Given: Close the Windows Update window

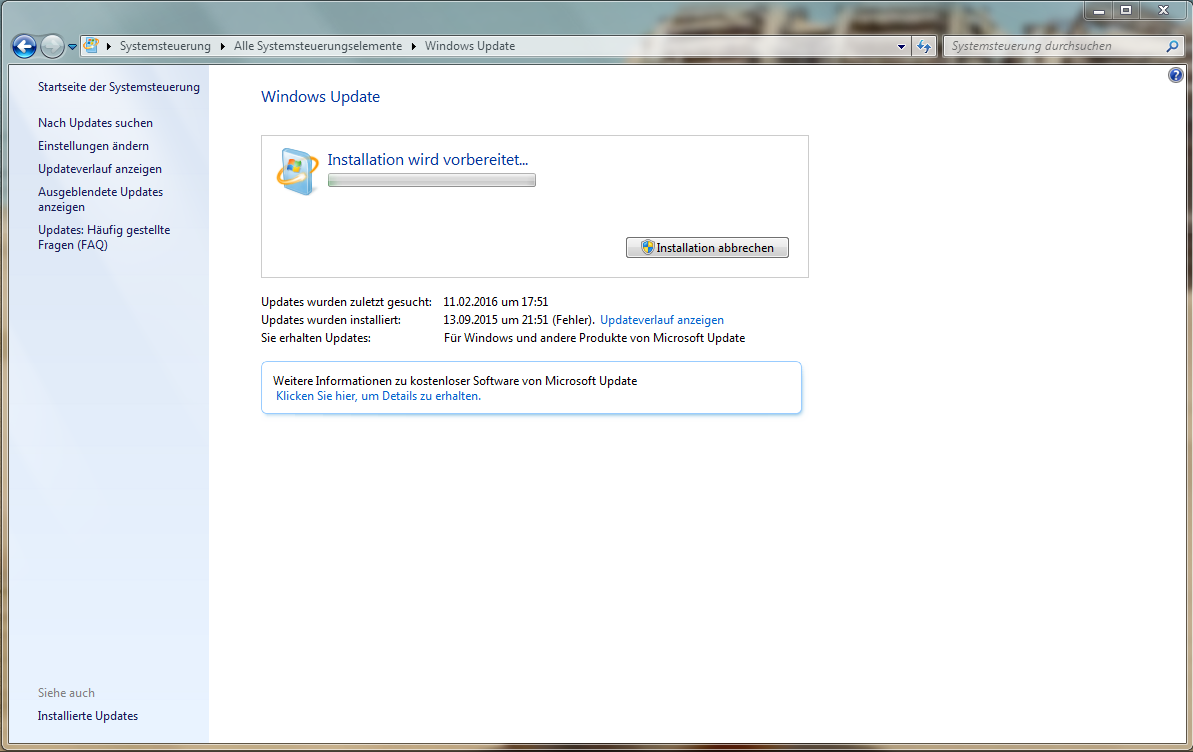Looking at the screenshot, I should coord(1163,10).
